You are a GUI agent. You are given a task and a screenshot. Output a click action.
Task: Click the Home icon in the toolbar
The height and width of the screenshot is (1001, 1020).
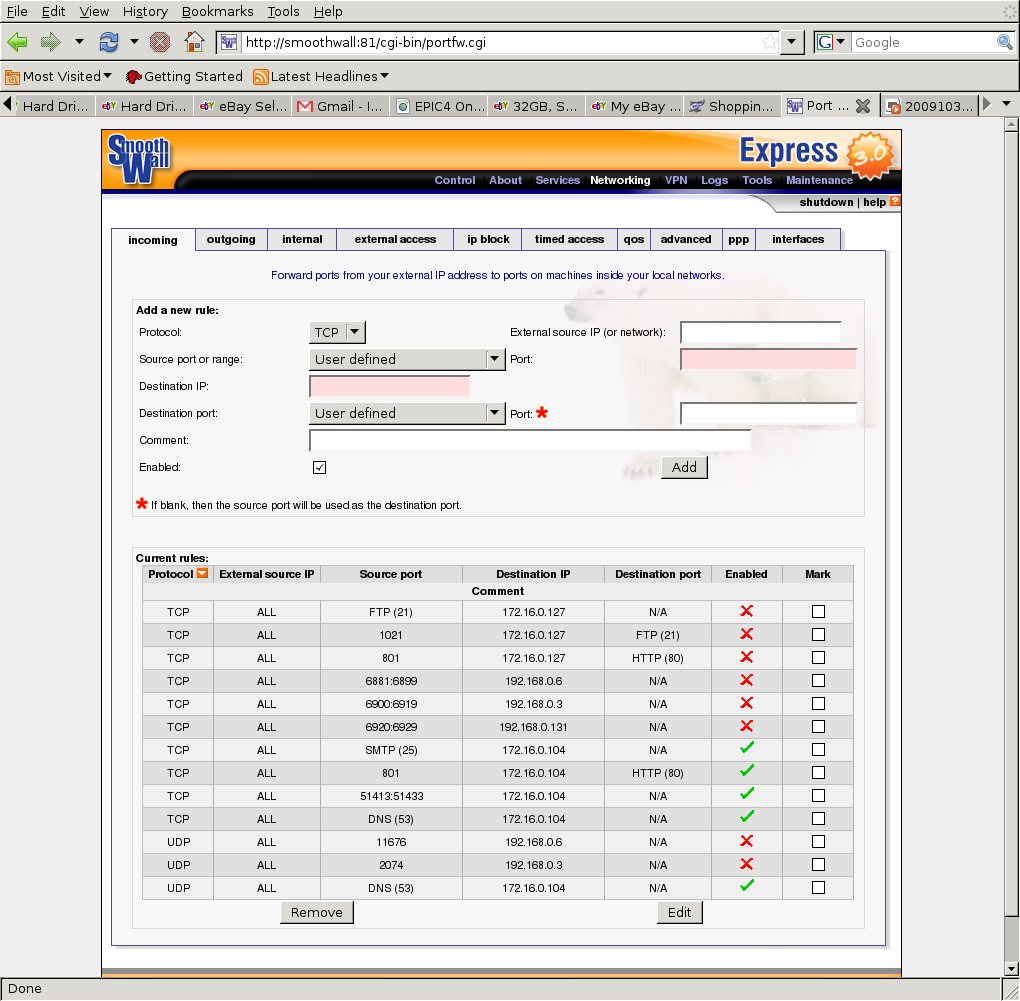click(x=194, y=42)
